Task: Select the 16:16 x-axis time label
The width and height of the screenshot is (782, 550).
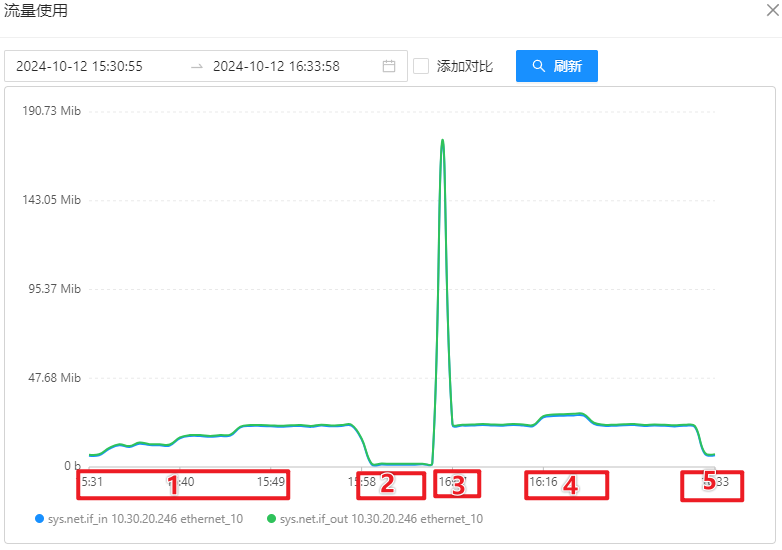Action: pyautogui.click(x=543, y=482)
